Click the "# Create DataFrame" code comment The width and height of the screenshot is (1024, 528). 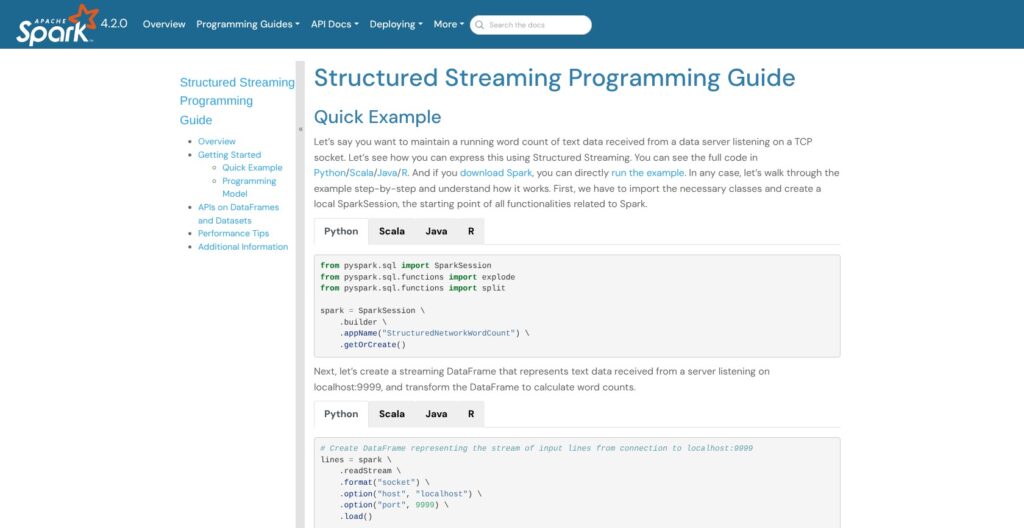pyautogui.click(x=536, y=448)
